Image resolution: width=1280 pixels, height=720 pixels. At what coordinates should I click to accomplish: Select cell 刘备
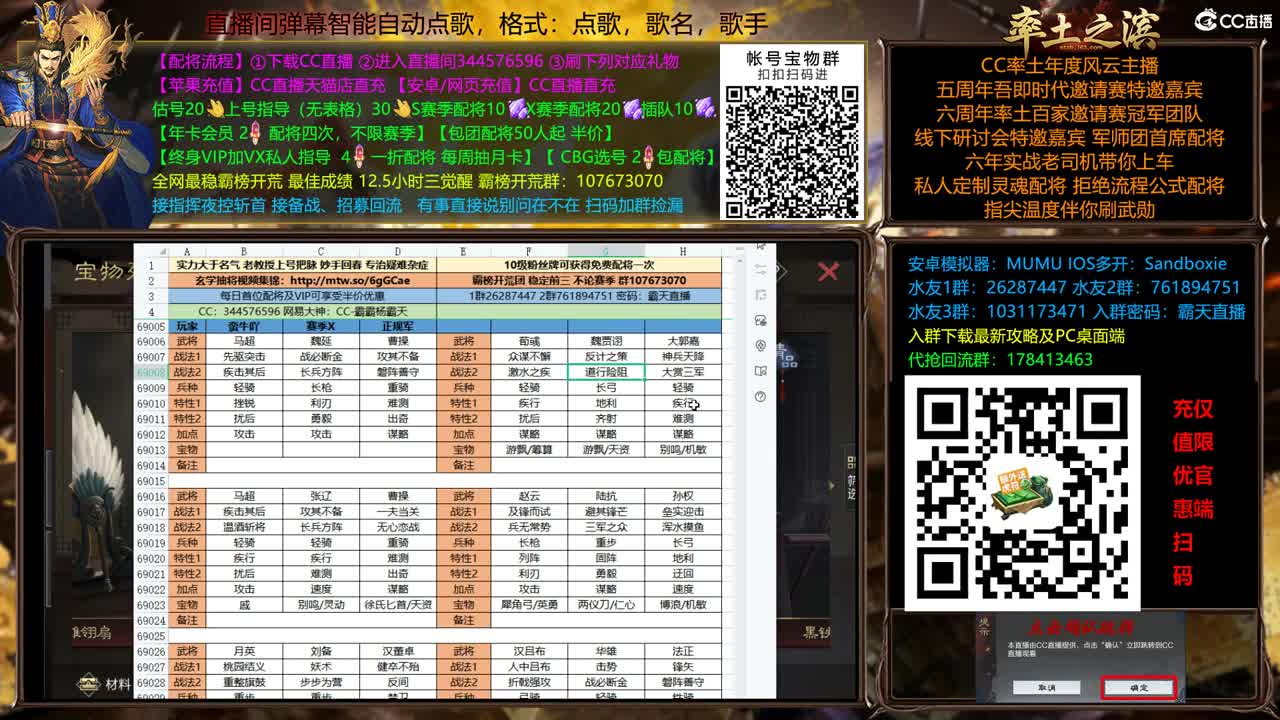click(x=321, y=651)
